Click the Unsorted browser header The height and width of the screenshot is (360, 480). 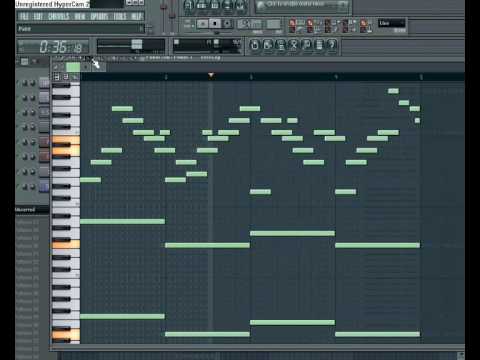point(32,210)
